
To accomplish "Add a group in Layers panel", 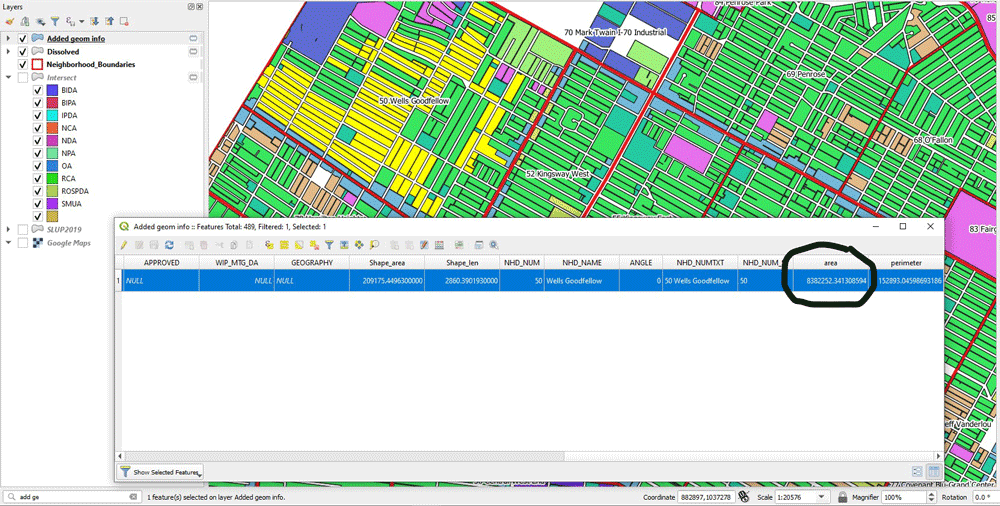I will point(24,22).
